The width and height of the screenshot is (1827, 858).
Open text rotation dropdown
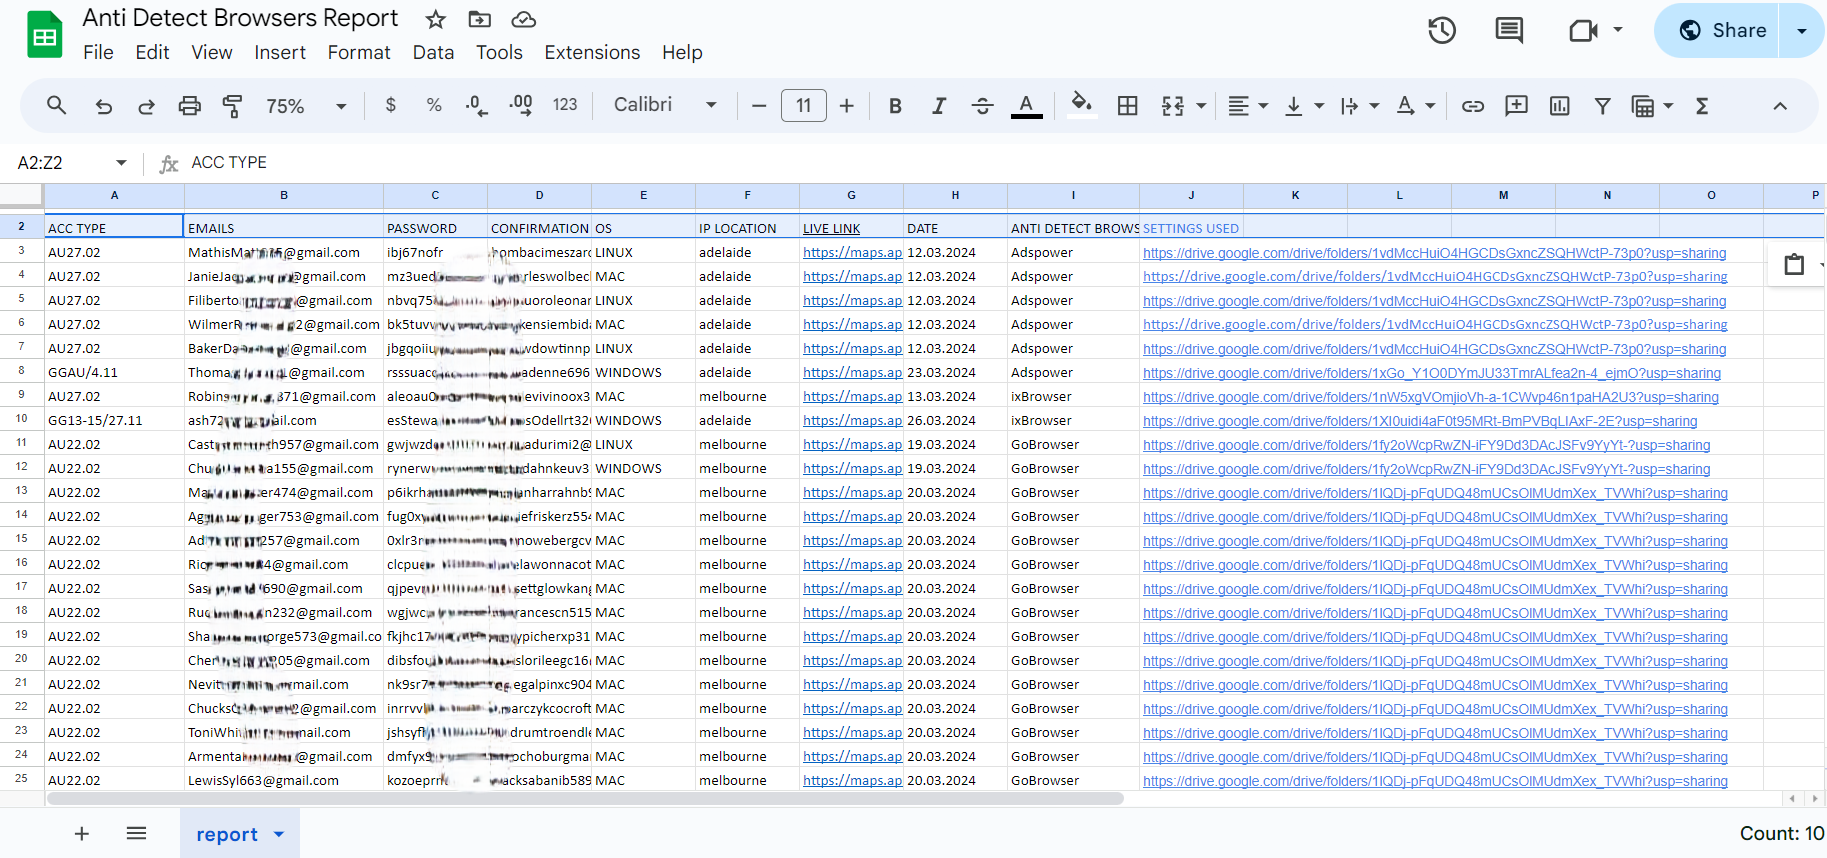coord(1415,106)
